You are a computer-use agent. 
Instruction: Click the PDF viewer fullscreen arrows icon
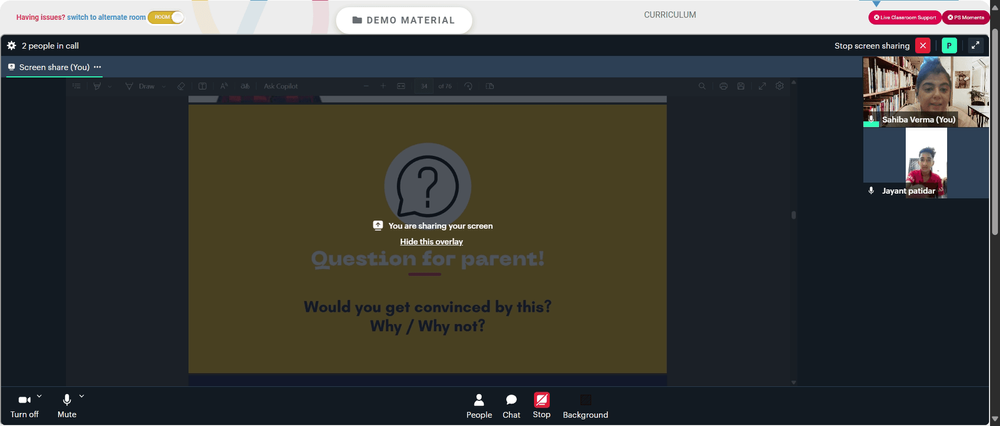point(762,86)
